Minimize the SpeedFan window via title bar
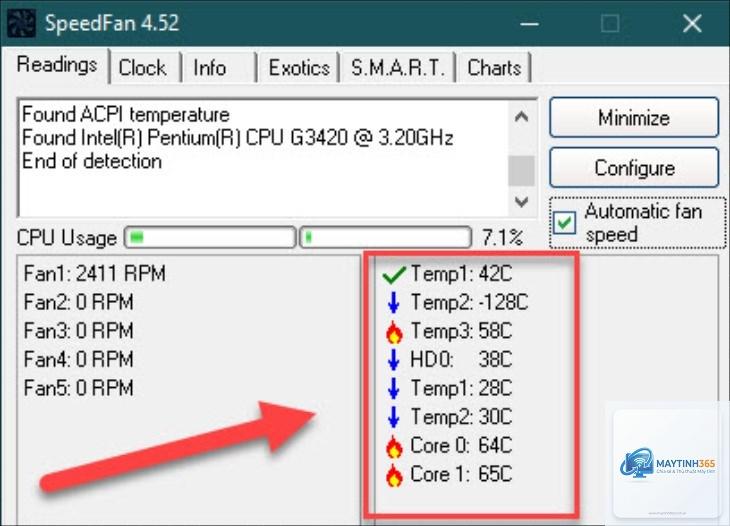This screenshot has width=730, height=526. point(529,23)
